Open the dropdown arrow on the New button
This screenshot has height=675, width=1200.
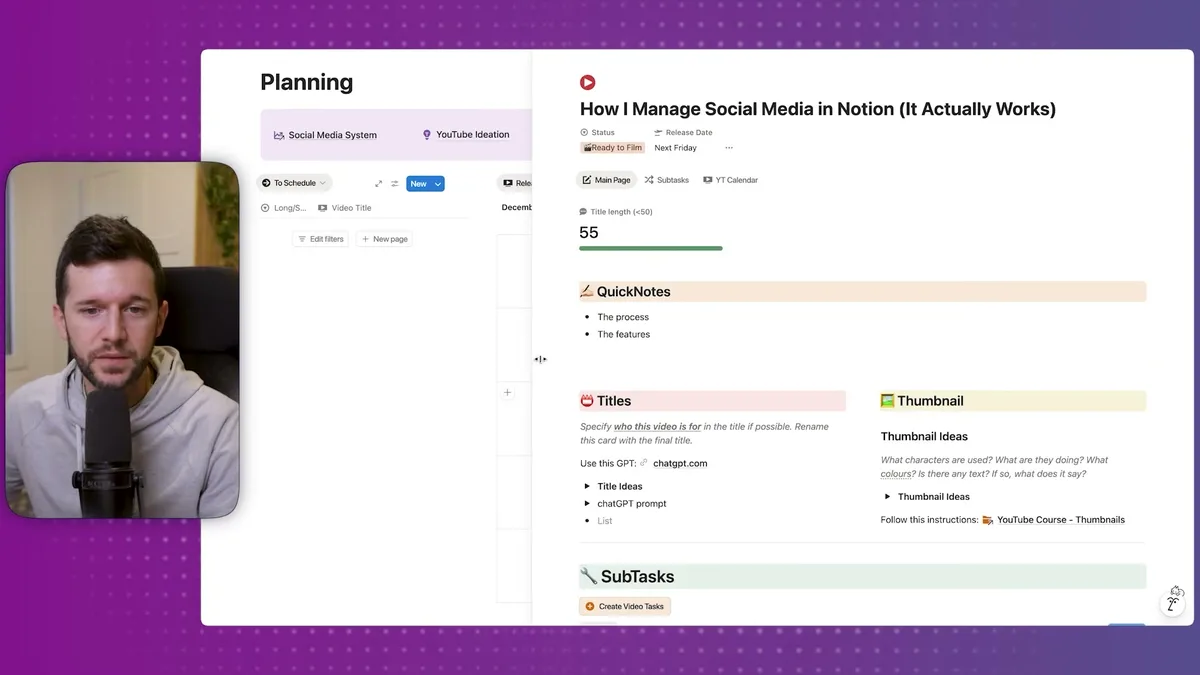[436, 183]
